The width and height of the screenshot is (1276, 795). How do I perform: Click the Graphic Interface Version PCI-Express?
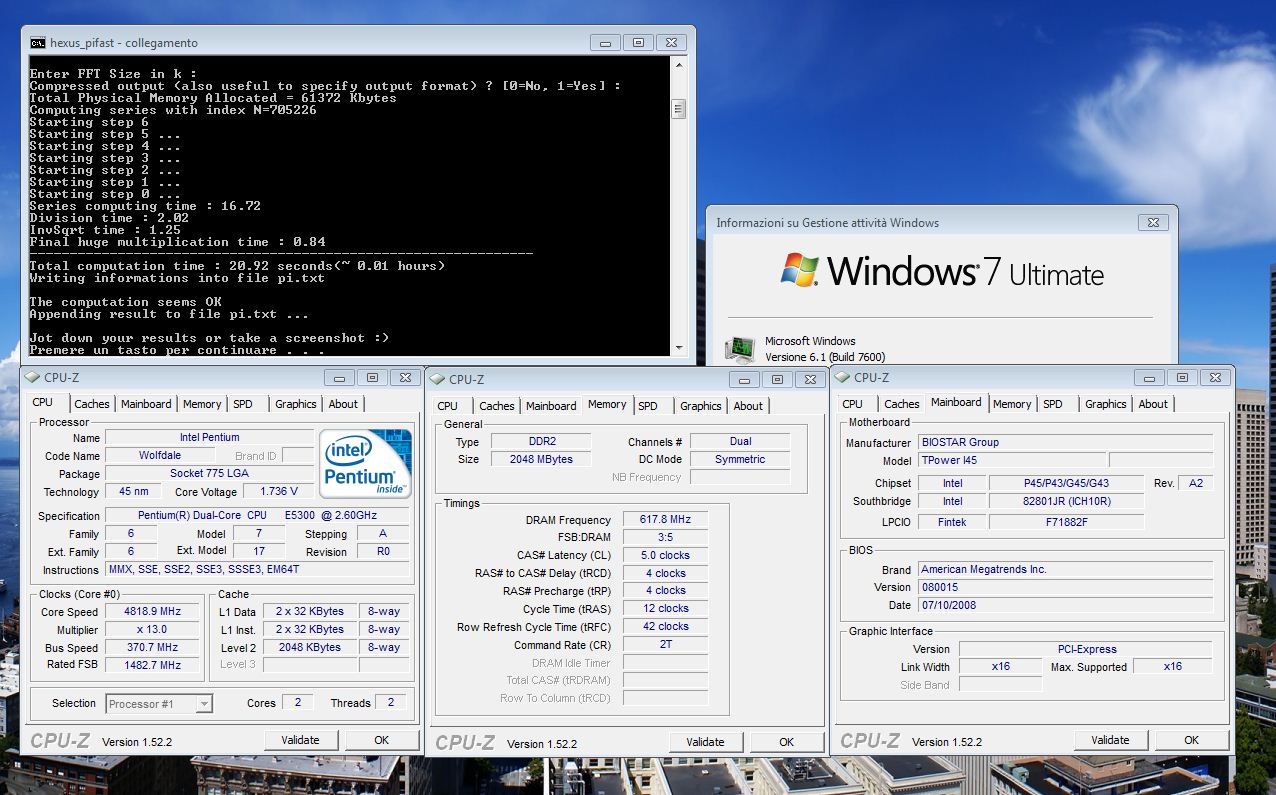[x=1085, y=649]
